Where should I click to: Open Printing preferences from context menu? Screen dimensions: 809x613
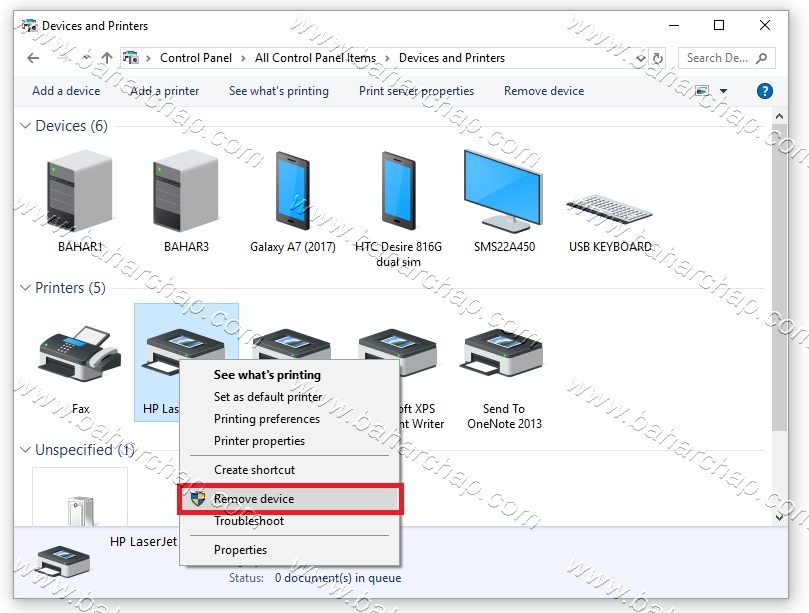click(289, 419)
